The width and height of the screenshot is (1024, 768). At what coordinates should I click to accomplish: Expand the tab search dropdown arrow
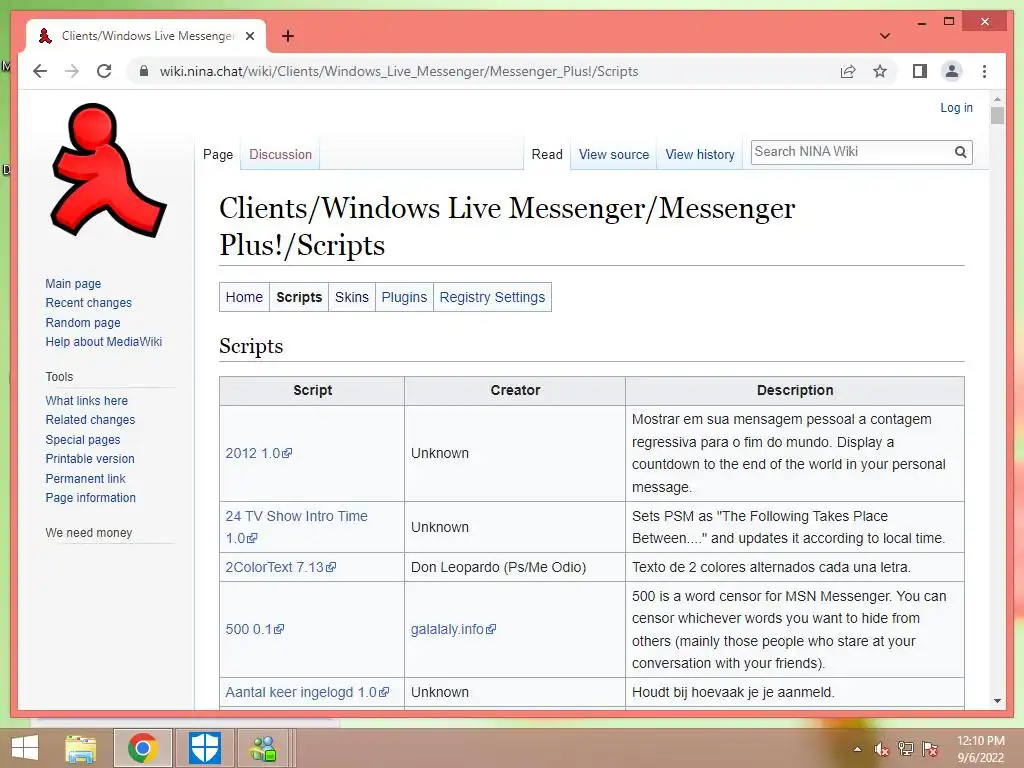pyautogui.click(x=884, y=36)
